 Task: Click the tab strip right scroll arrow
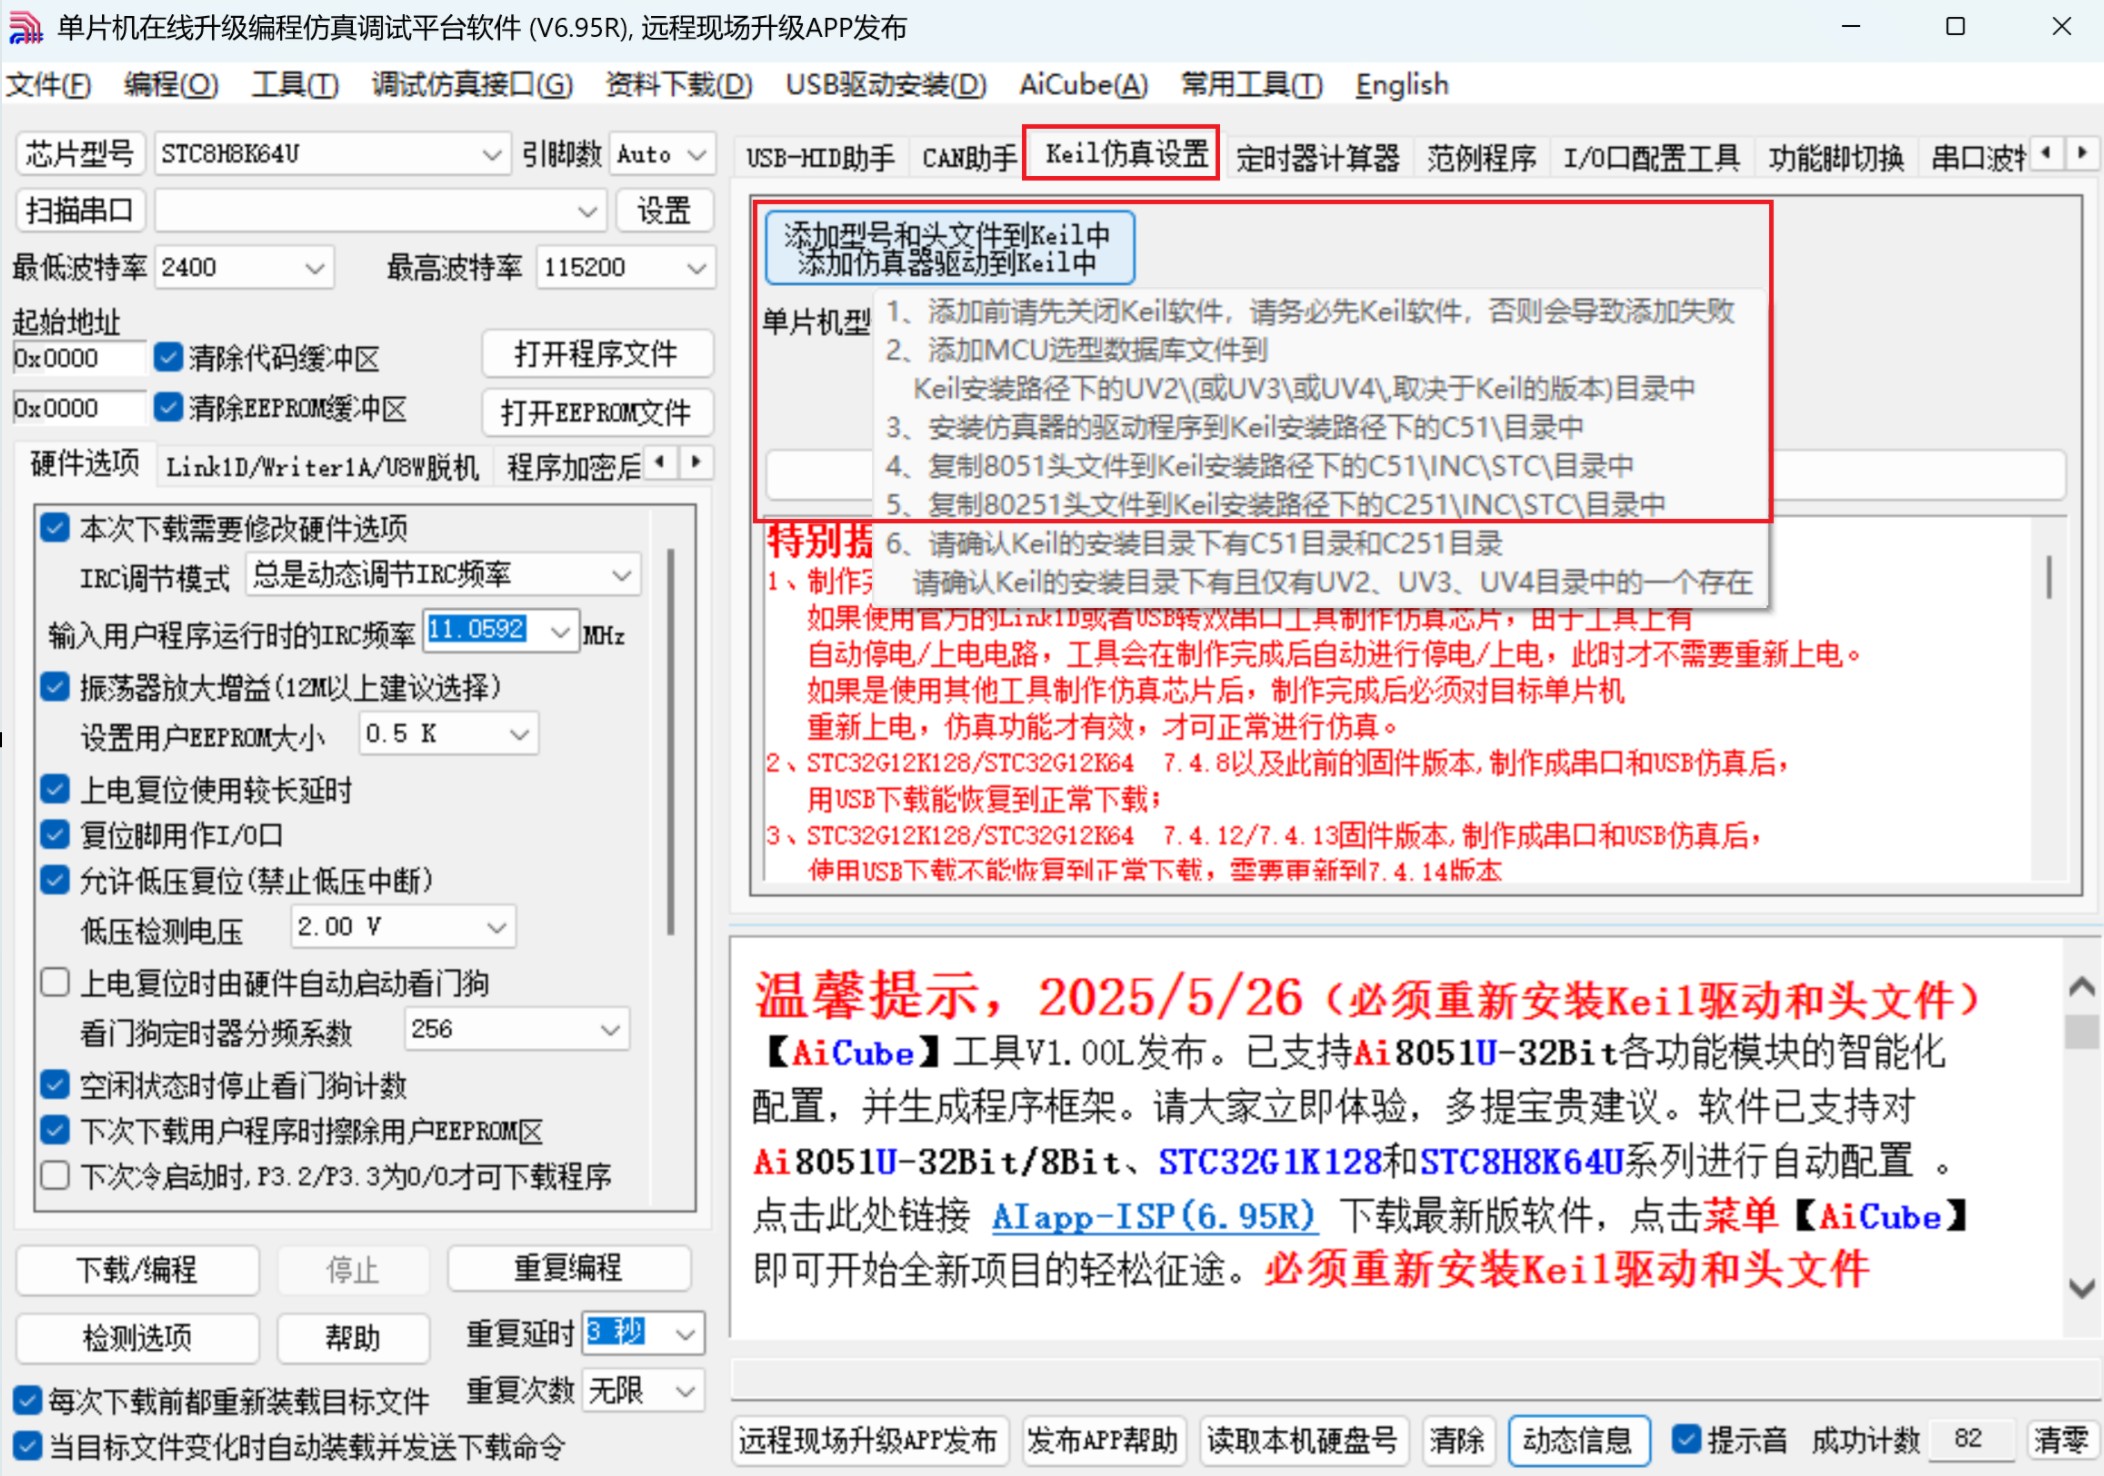tap(2082, 153)
